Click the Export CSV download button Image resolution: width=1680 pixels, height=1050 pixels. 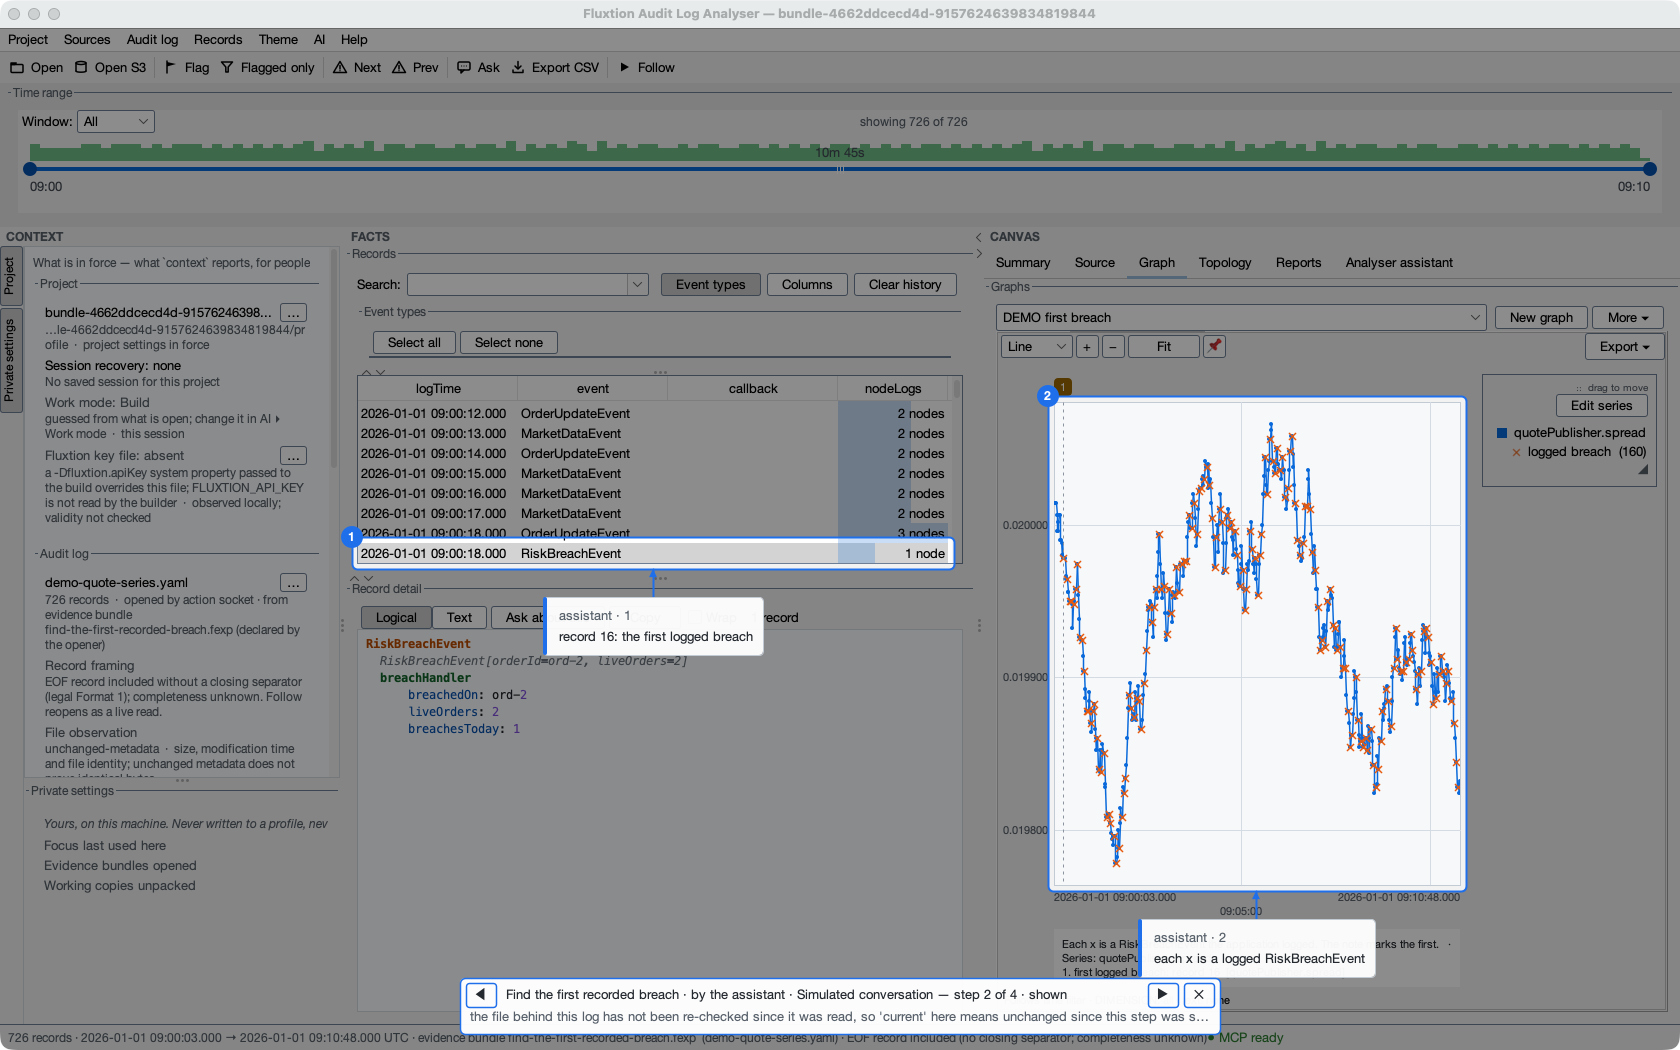pos(555,67)
